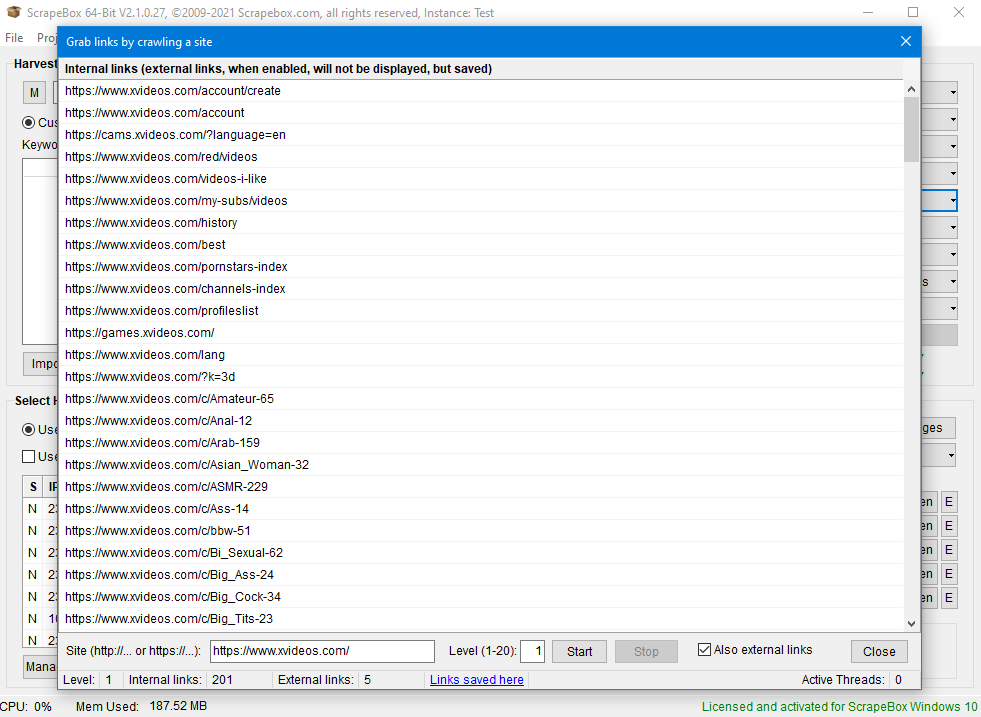The height and width of the screenshot is (717, 981).
Task: Select the c/Arab-159 link row
Action: [x=480, y=442]
